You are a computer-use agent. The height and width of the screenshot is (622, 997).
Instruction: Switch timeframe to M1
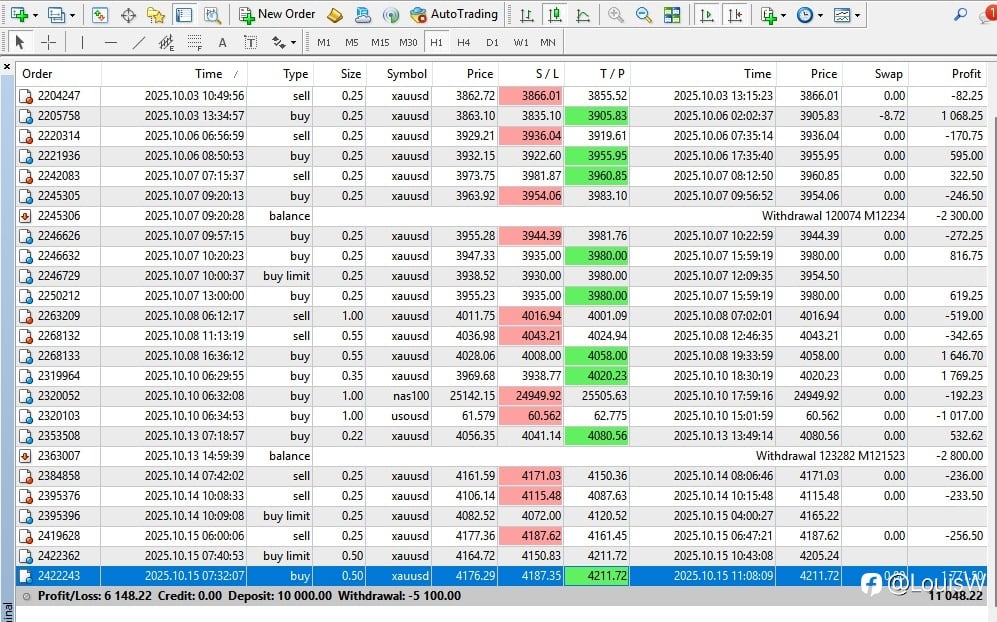point(324,43)
